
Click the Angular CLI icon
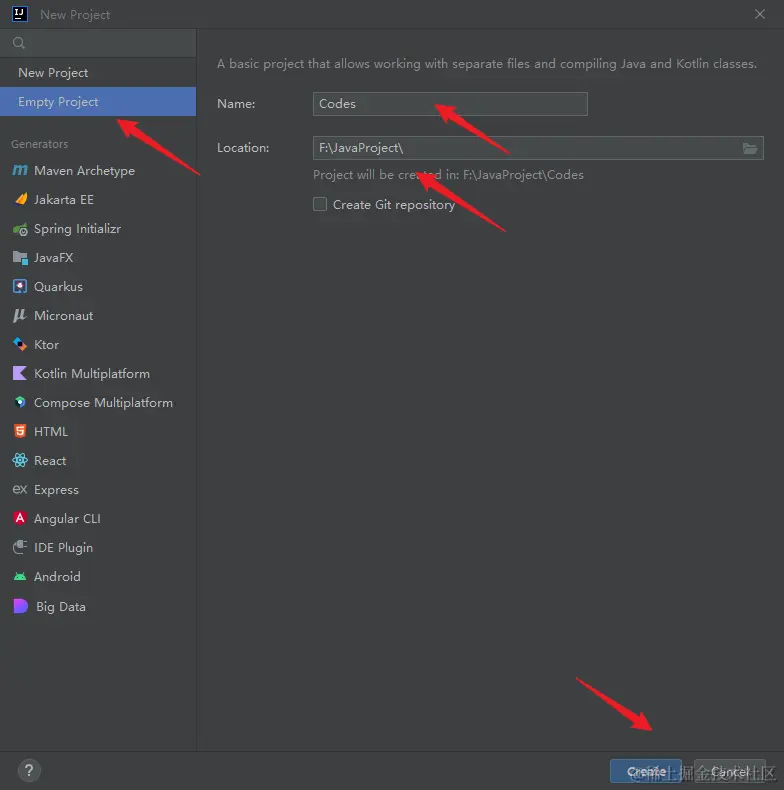[20, 518]
